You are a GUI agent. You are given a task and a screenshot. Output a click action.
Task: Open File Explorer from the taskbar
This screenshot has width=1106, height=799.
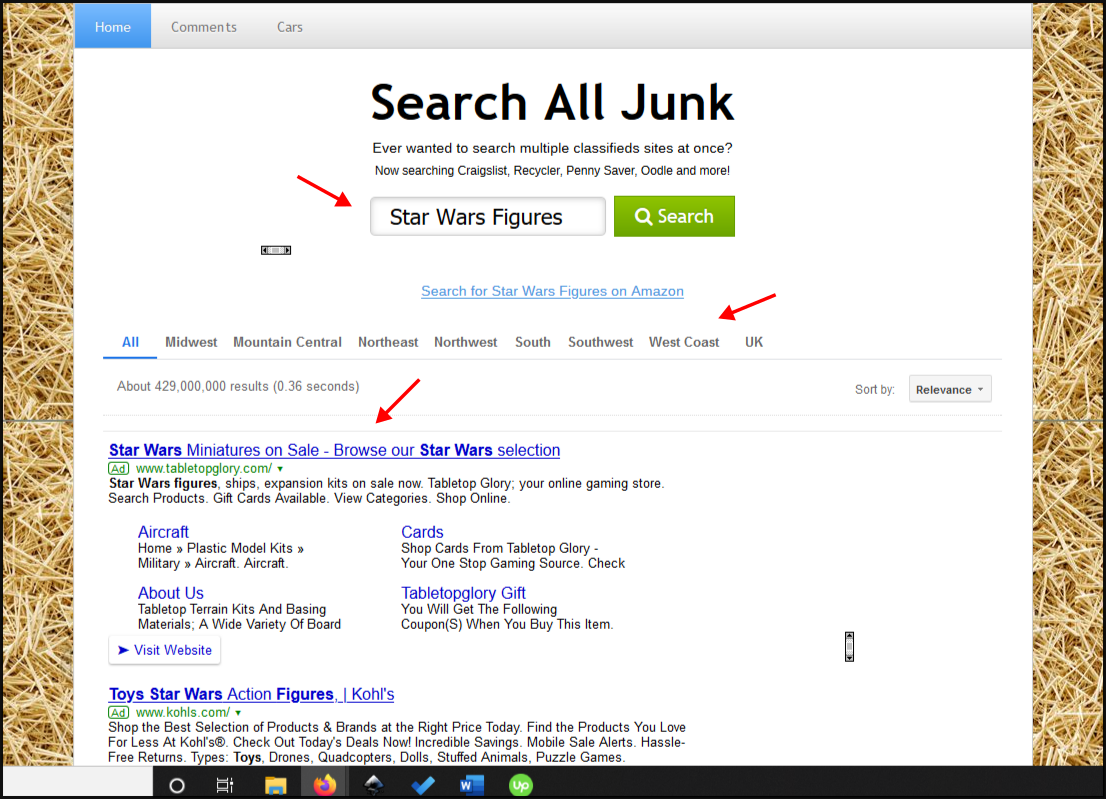coord(276,785)
